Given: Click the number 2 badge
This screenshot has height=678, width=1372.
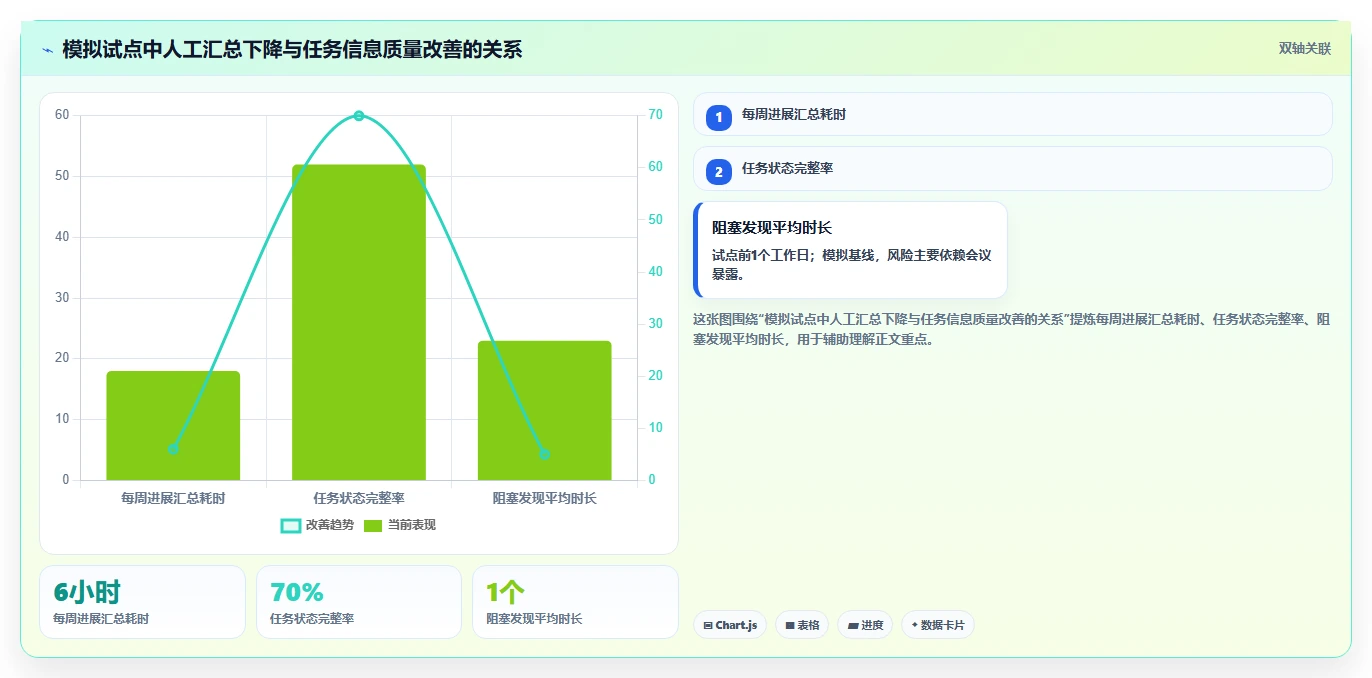Looking at the screenshot, I should coord(718,172).
